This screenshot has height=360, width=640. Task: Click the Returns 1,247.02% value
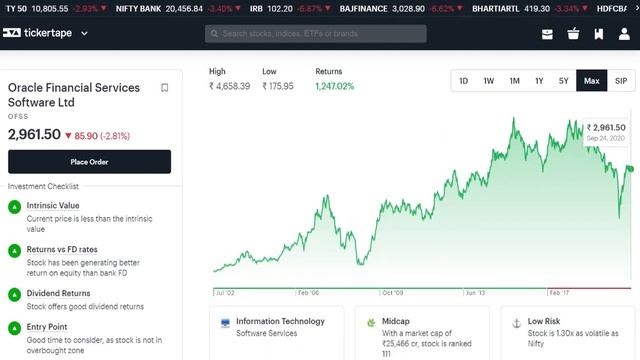[x=334, y=87]
